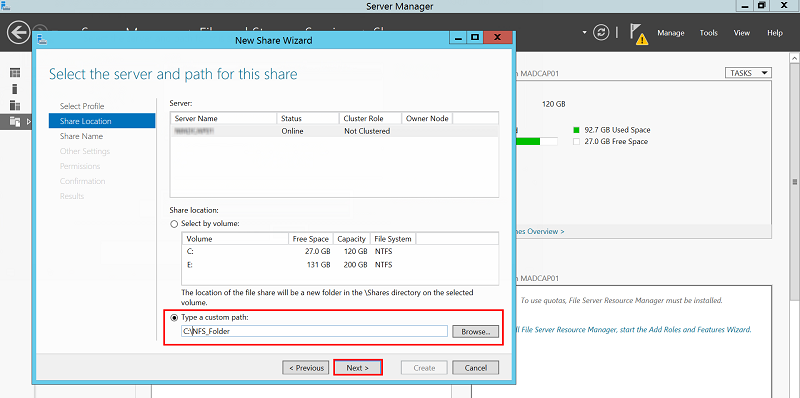Sort by Volume column header
This screenshot has width=800, height=398.
tap(235, 239)
